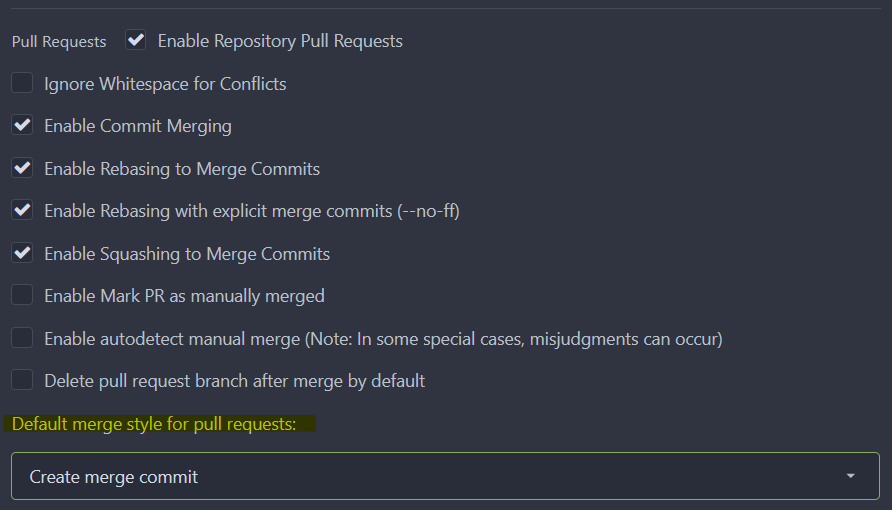Click the Enable Repository Pull Requests label text
The height and width of the screenshot is (510, 892).
pyautogui.click(x=280, y=41)
